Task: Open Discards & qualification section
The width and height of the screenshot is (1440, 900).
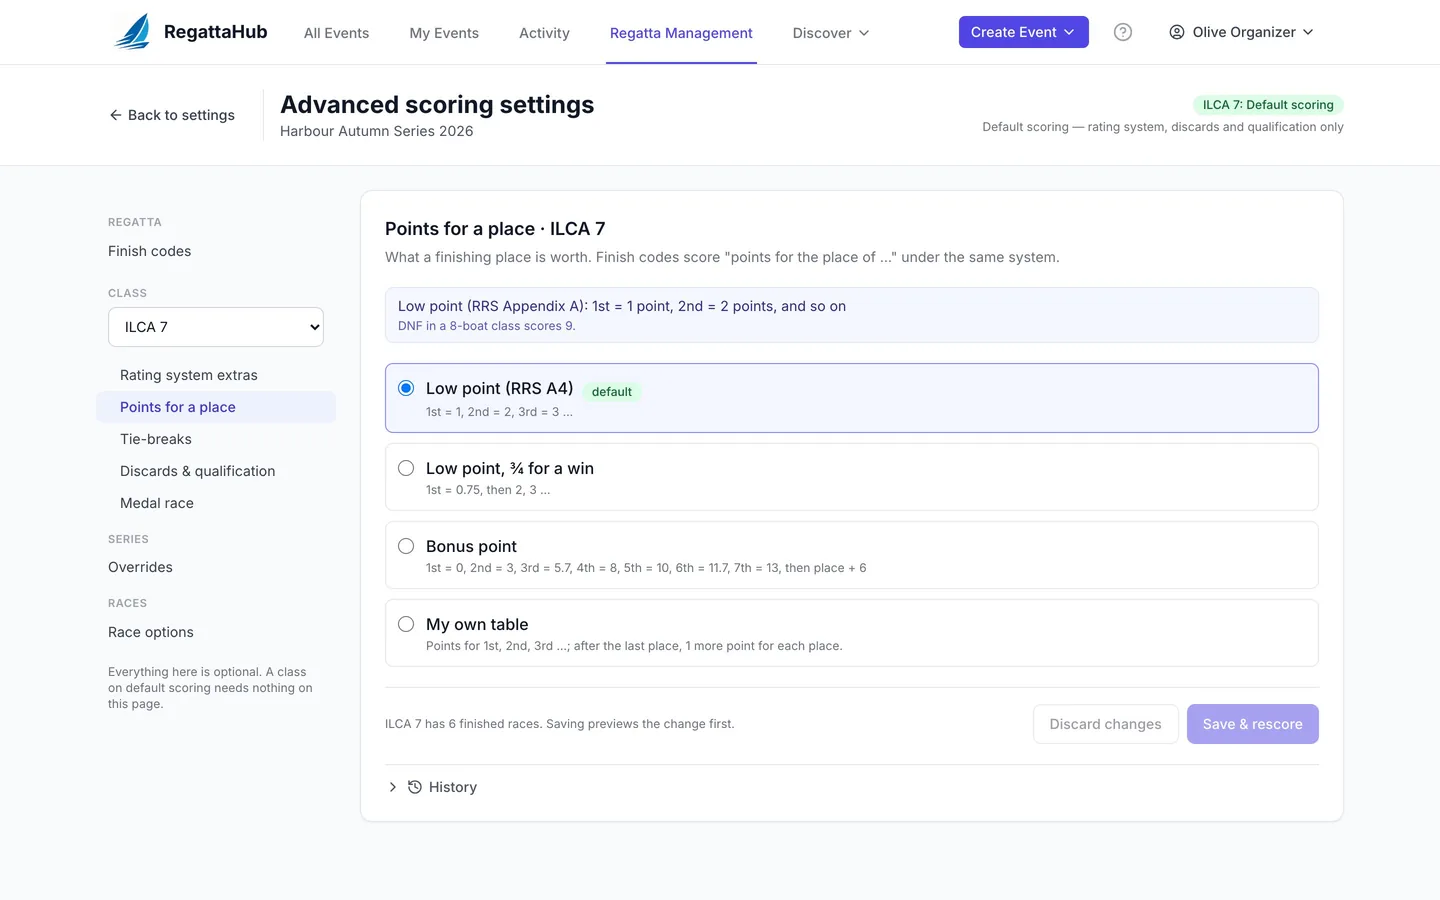Action: tap(216, 471)
